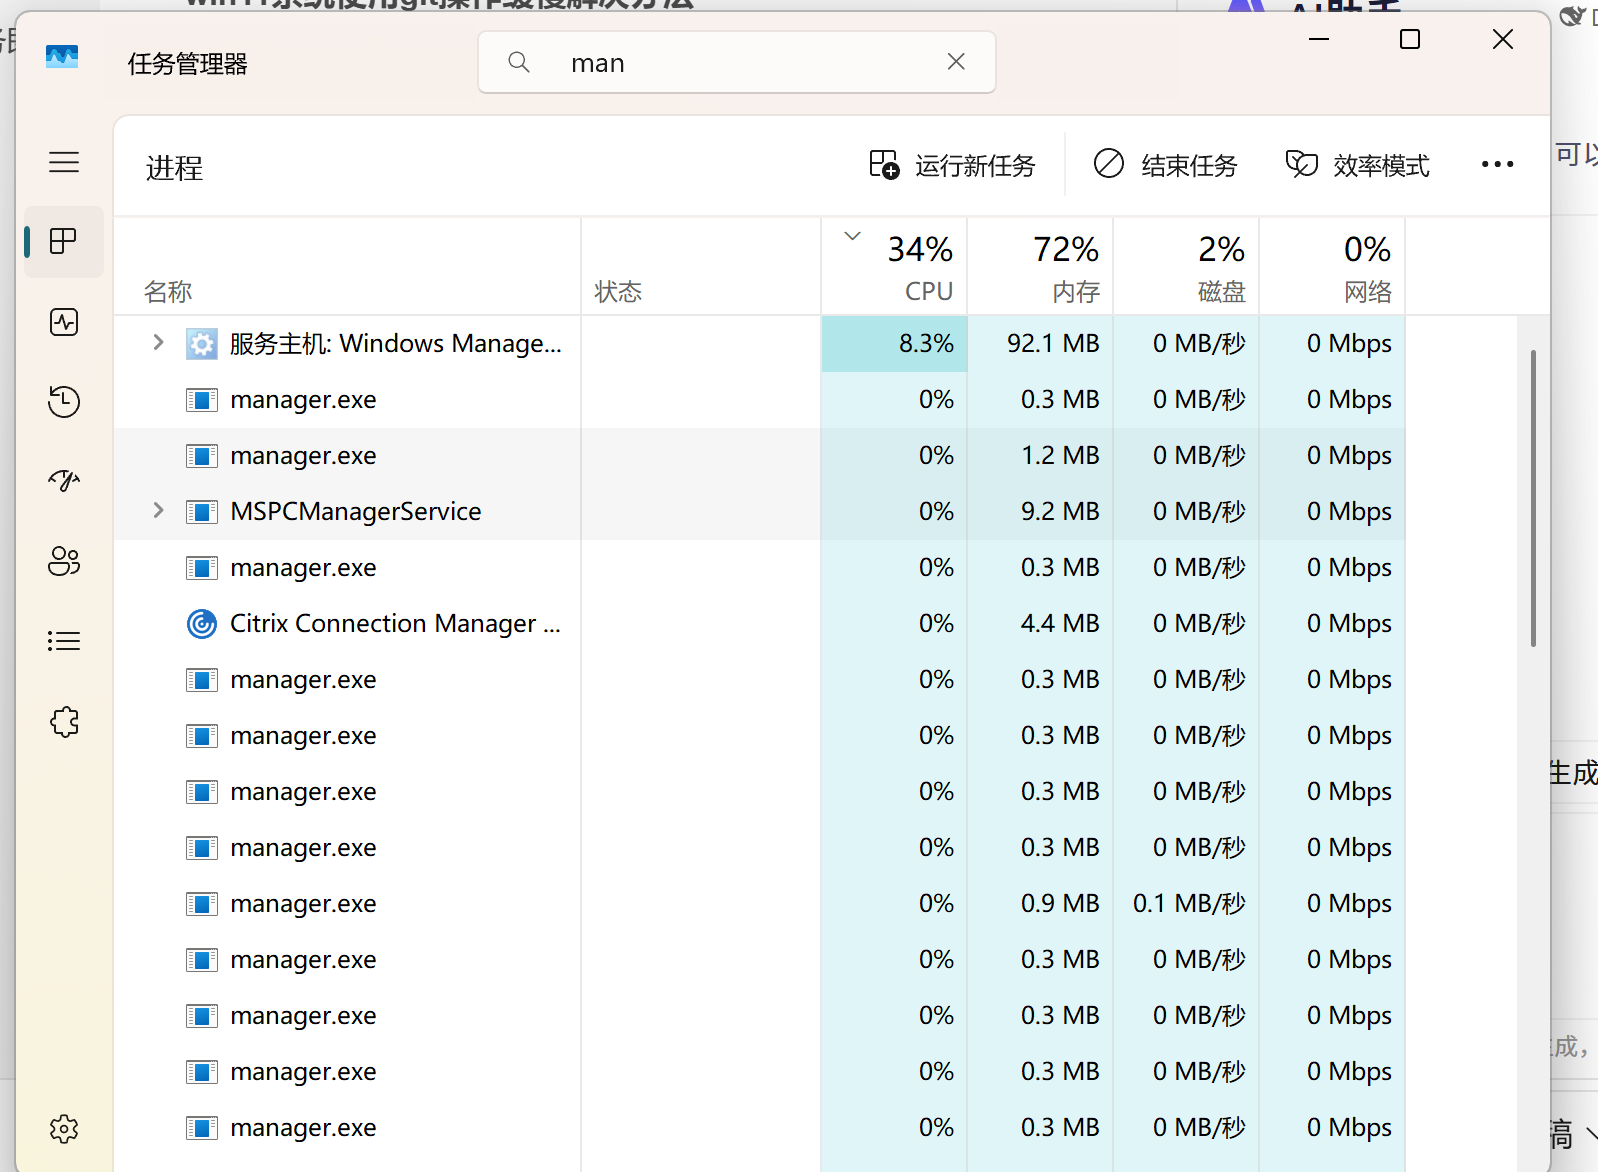The width and height of the screenshot is (1598, 1172).
Task: Click the 0.1 MB/秒 disk cell
Action: point(1186,903)
